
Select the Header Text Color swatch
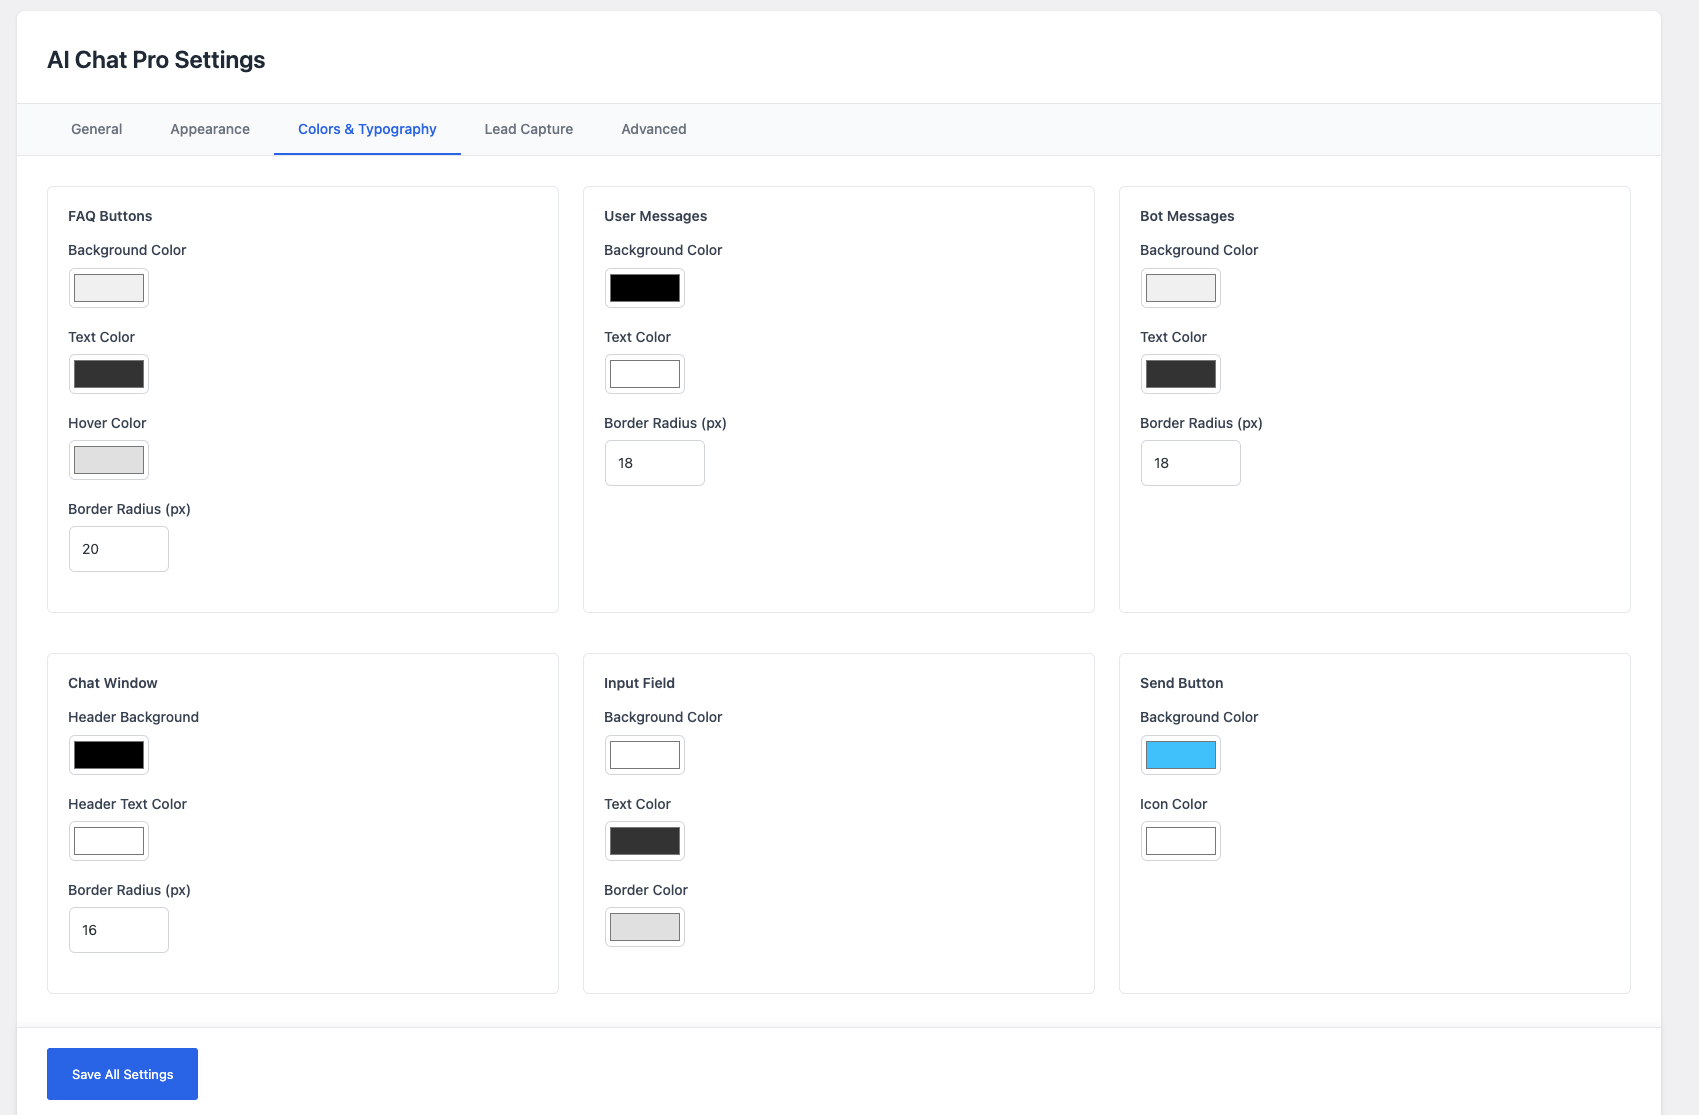(x=108, y=840)
